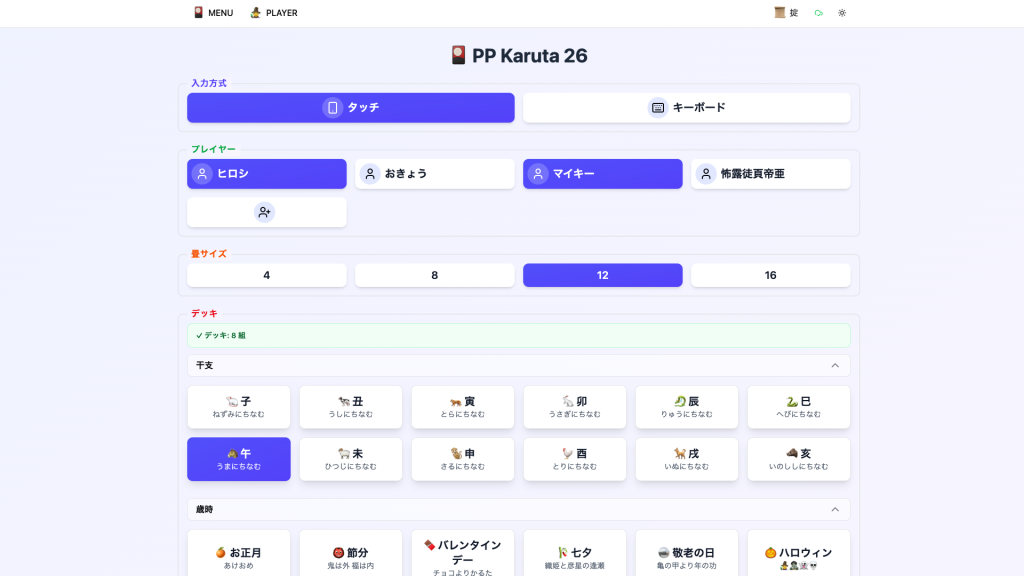Open the 掟 rules scroll icon
The image size is (1024, 576).
coord(786,13)
